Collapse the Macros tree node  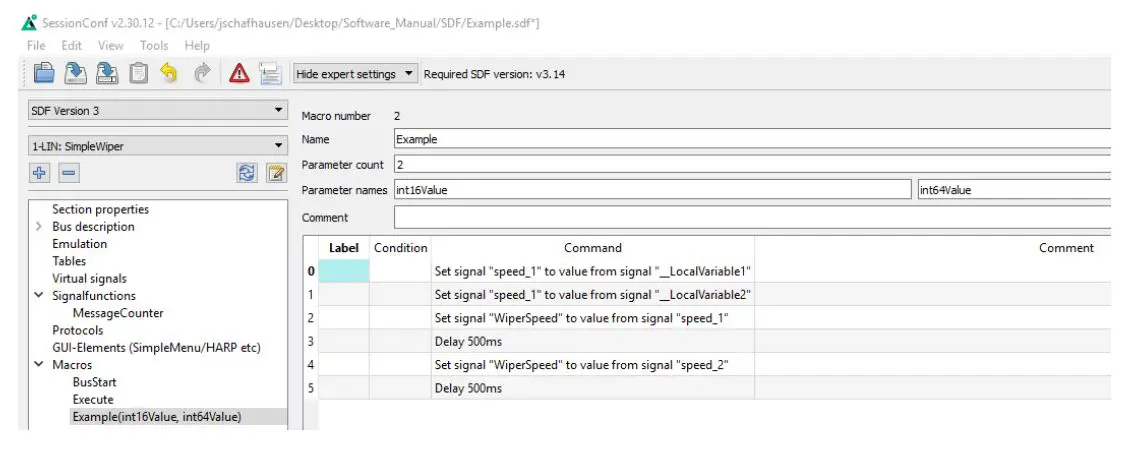[x=38, y=365]
